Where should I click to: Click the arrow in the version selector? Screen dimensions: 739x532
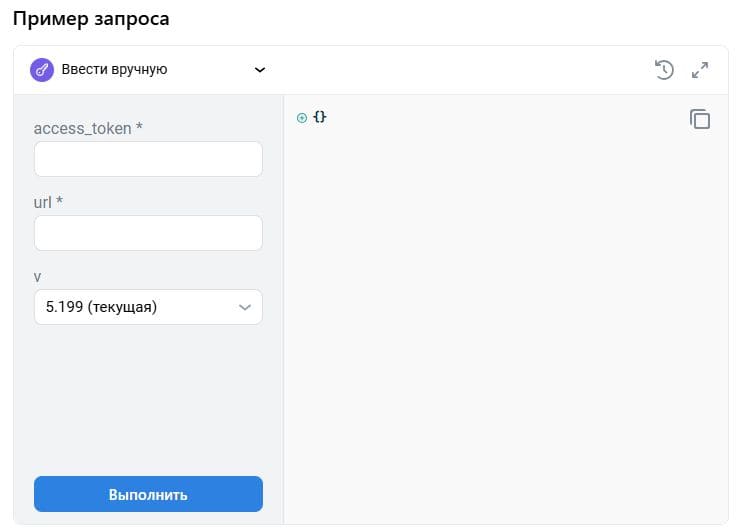[245, 307]
